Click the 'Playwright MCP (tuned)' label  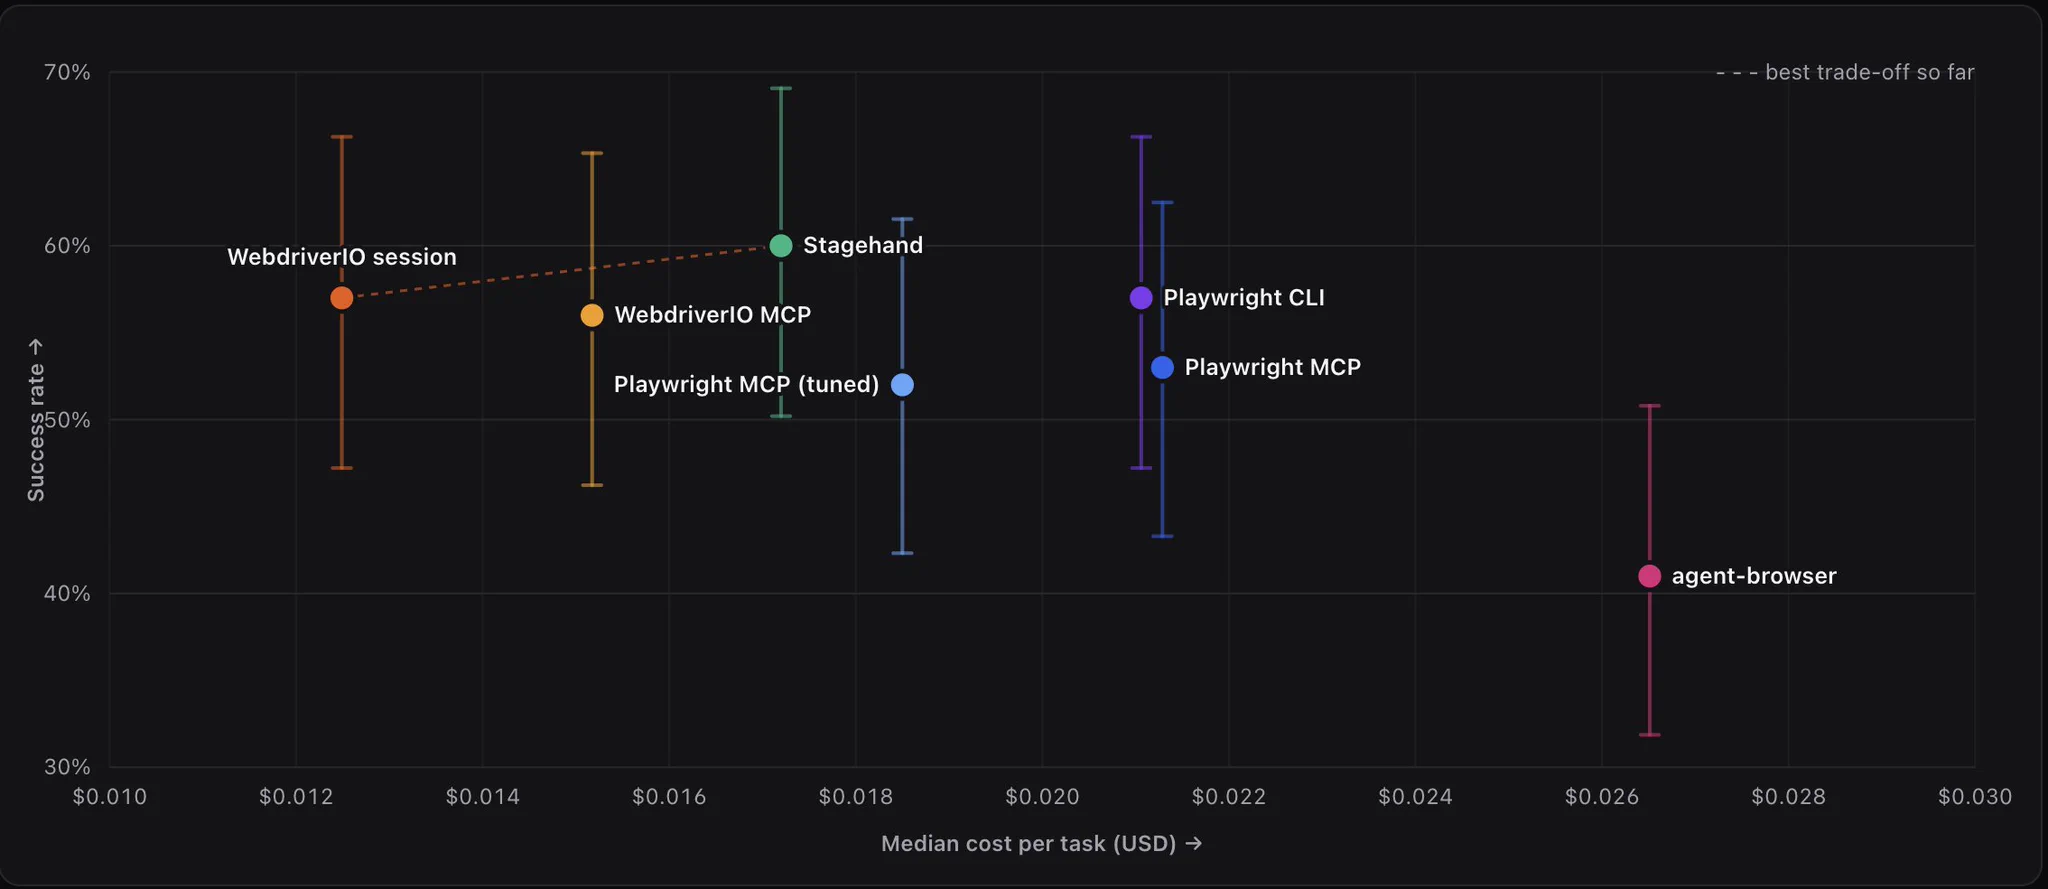pos(746,385)
